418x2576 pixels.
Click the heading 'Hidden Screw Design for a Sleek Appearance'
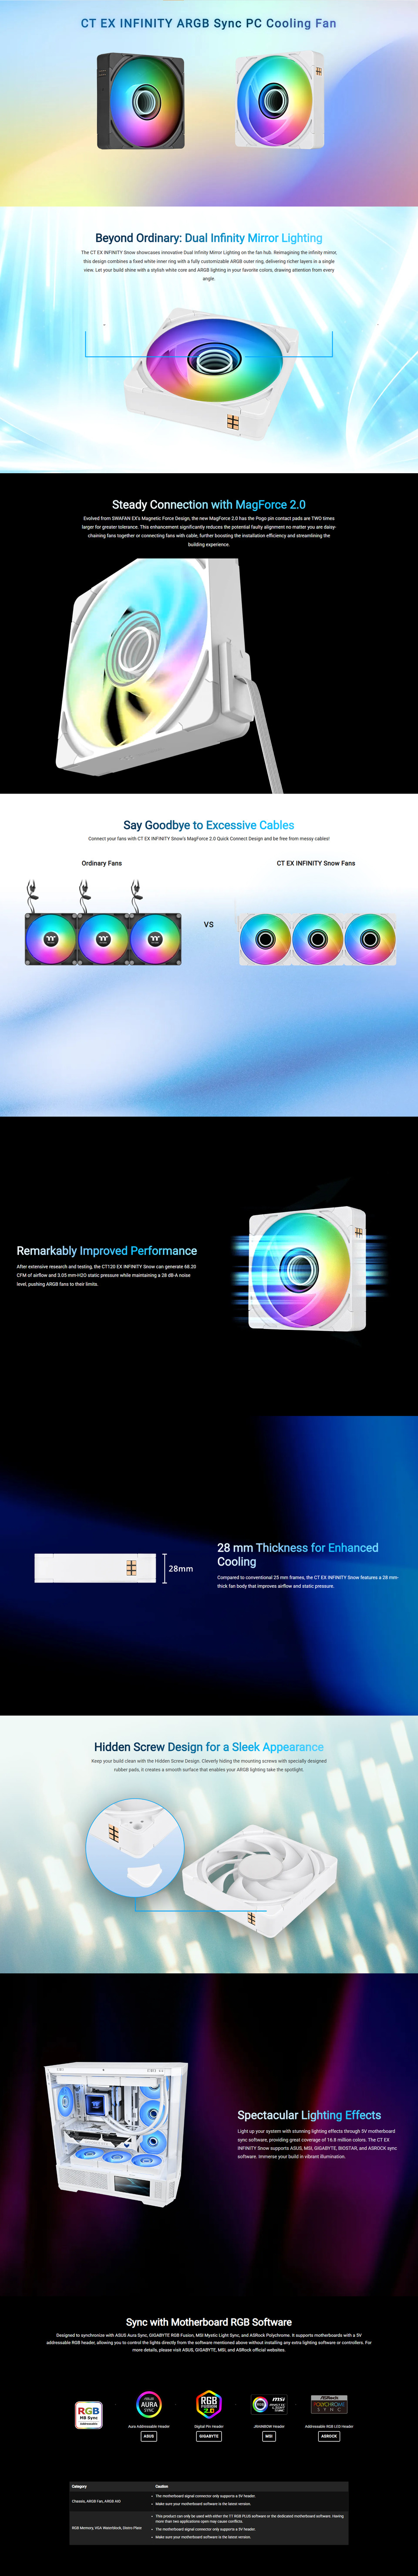coord(209,1747)
